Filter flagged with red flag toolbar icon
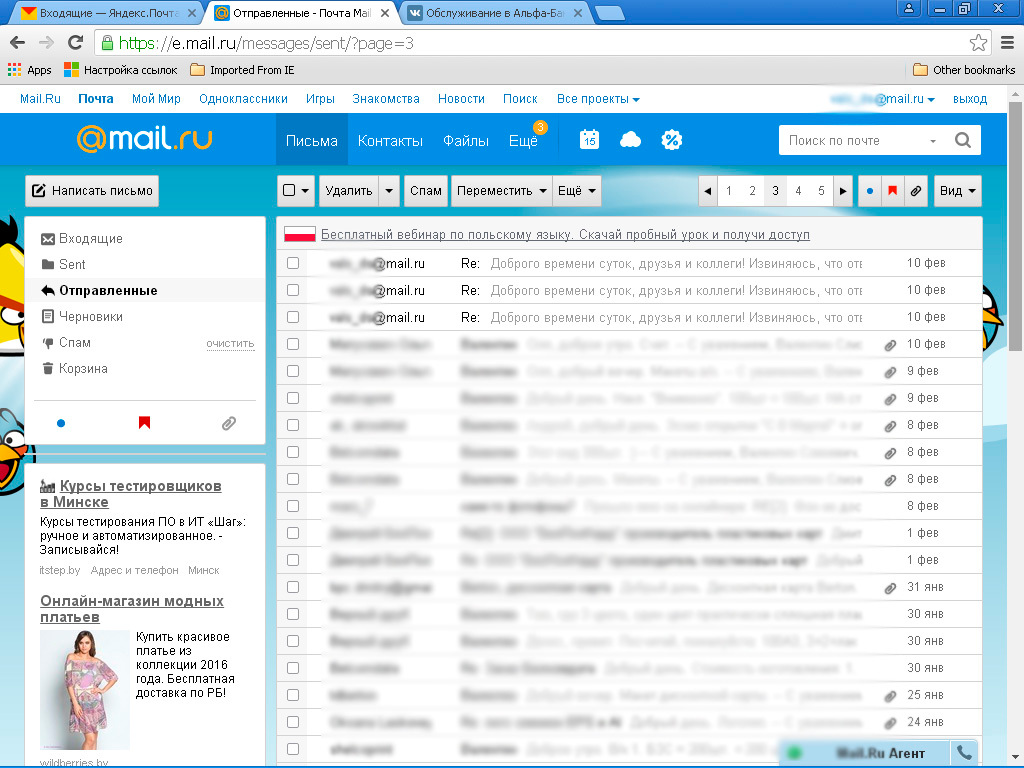 tap(892, 191)
